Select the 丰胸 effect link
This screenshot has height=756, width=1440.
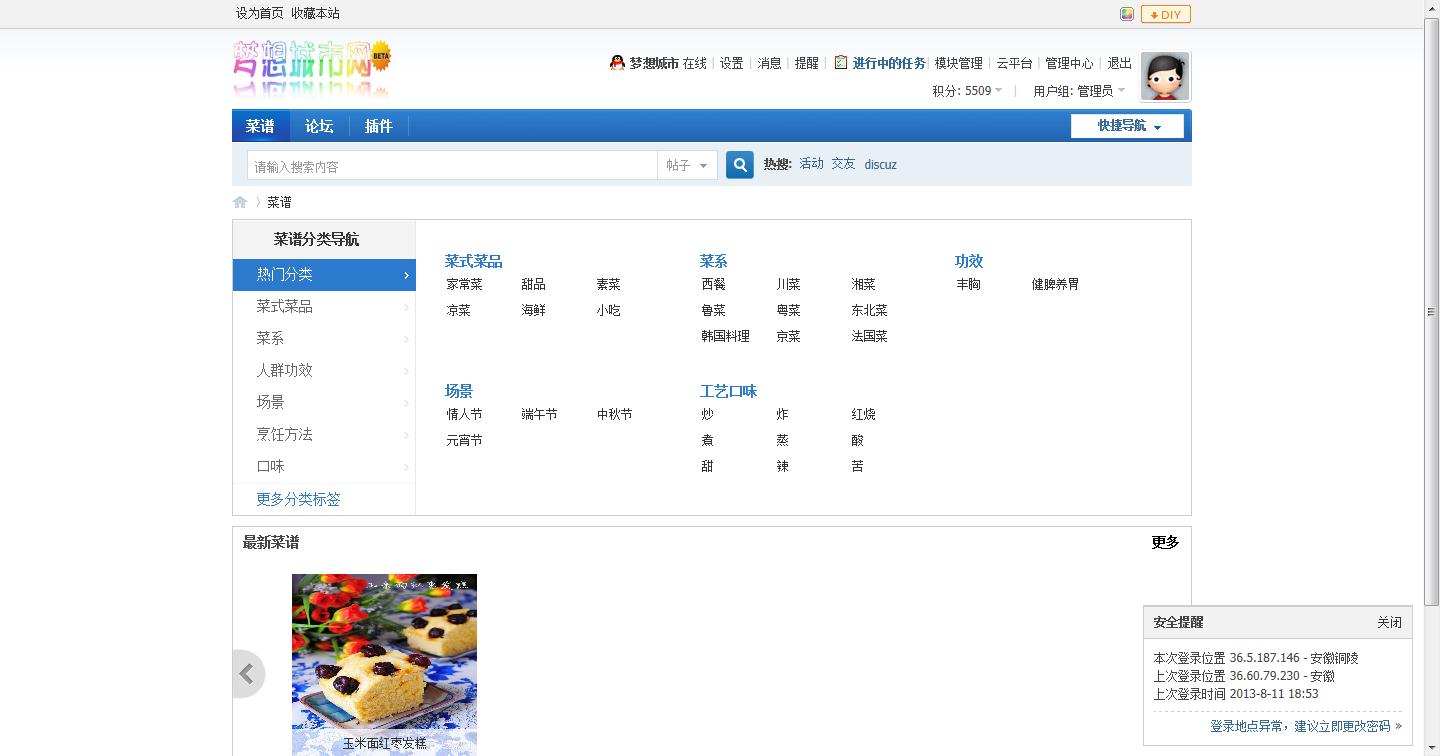(968, 284)
